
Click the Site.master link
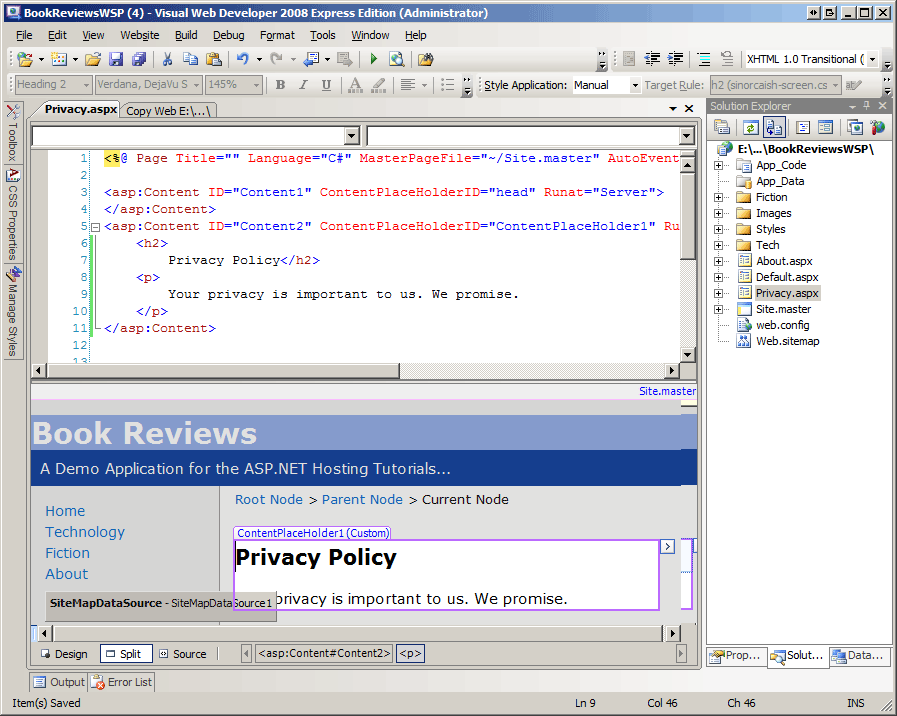(x=667, y=391)
